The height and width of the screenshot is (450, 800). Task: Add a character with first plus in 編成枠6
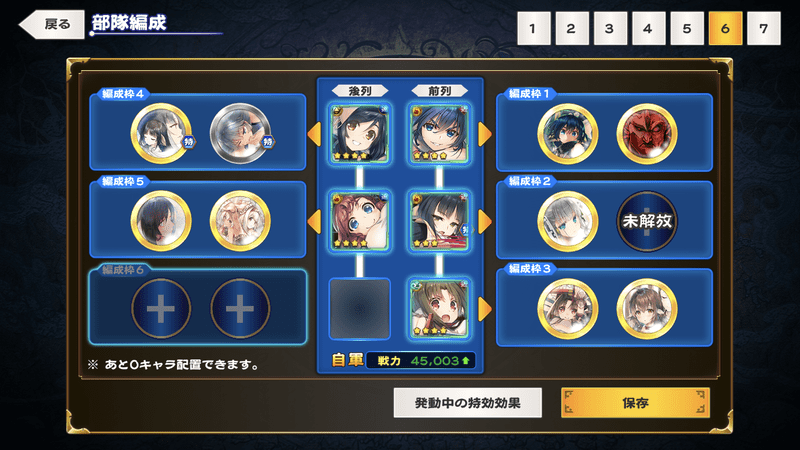pyautogui.click(x=161, y=309)
